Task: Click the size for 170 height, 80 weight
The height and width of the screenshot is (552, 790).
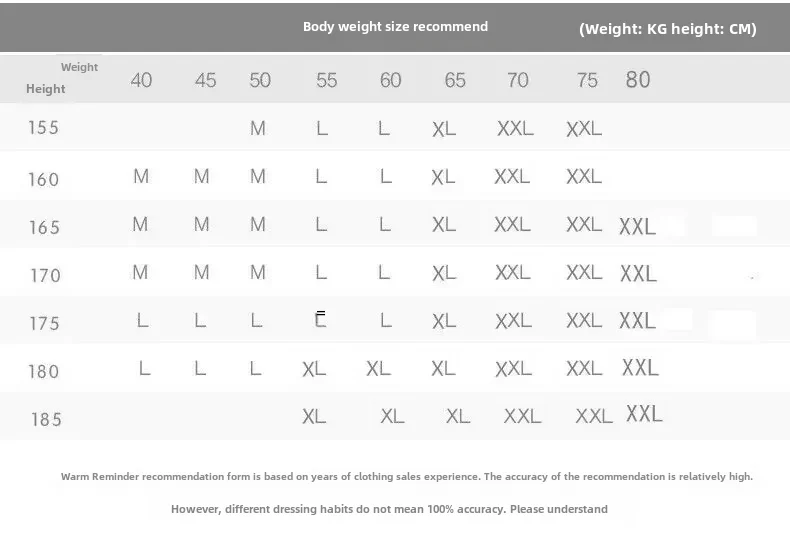Action: (x=638, y=273)
